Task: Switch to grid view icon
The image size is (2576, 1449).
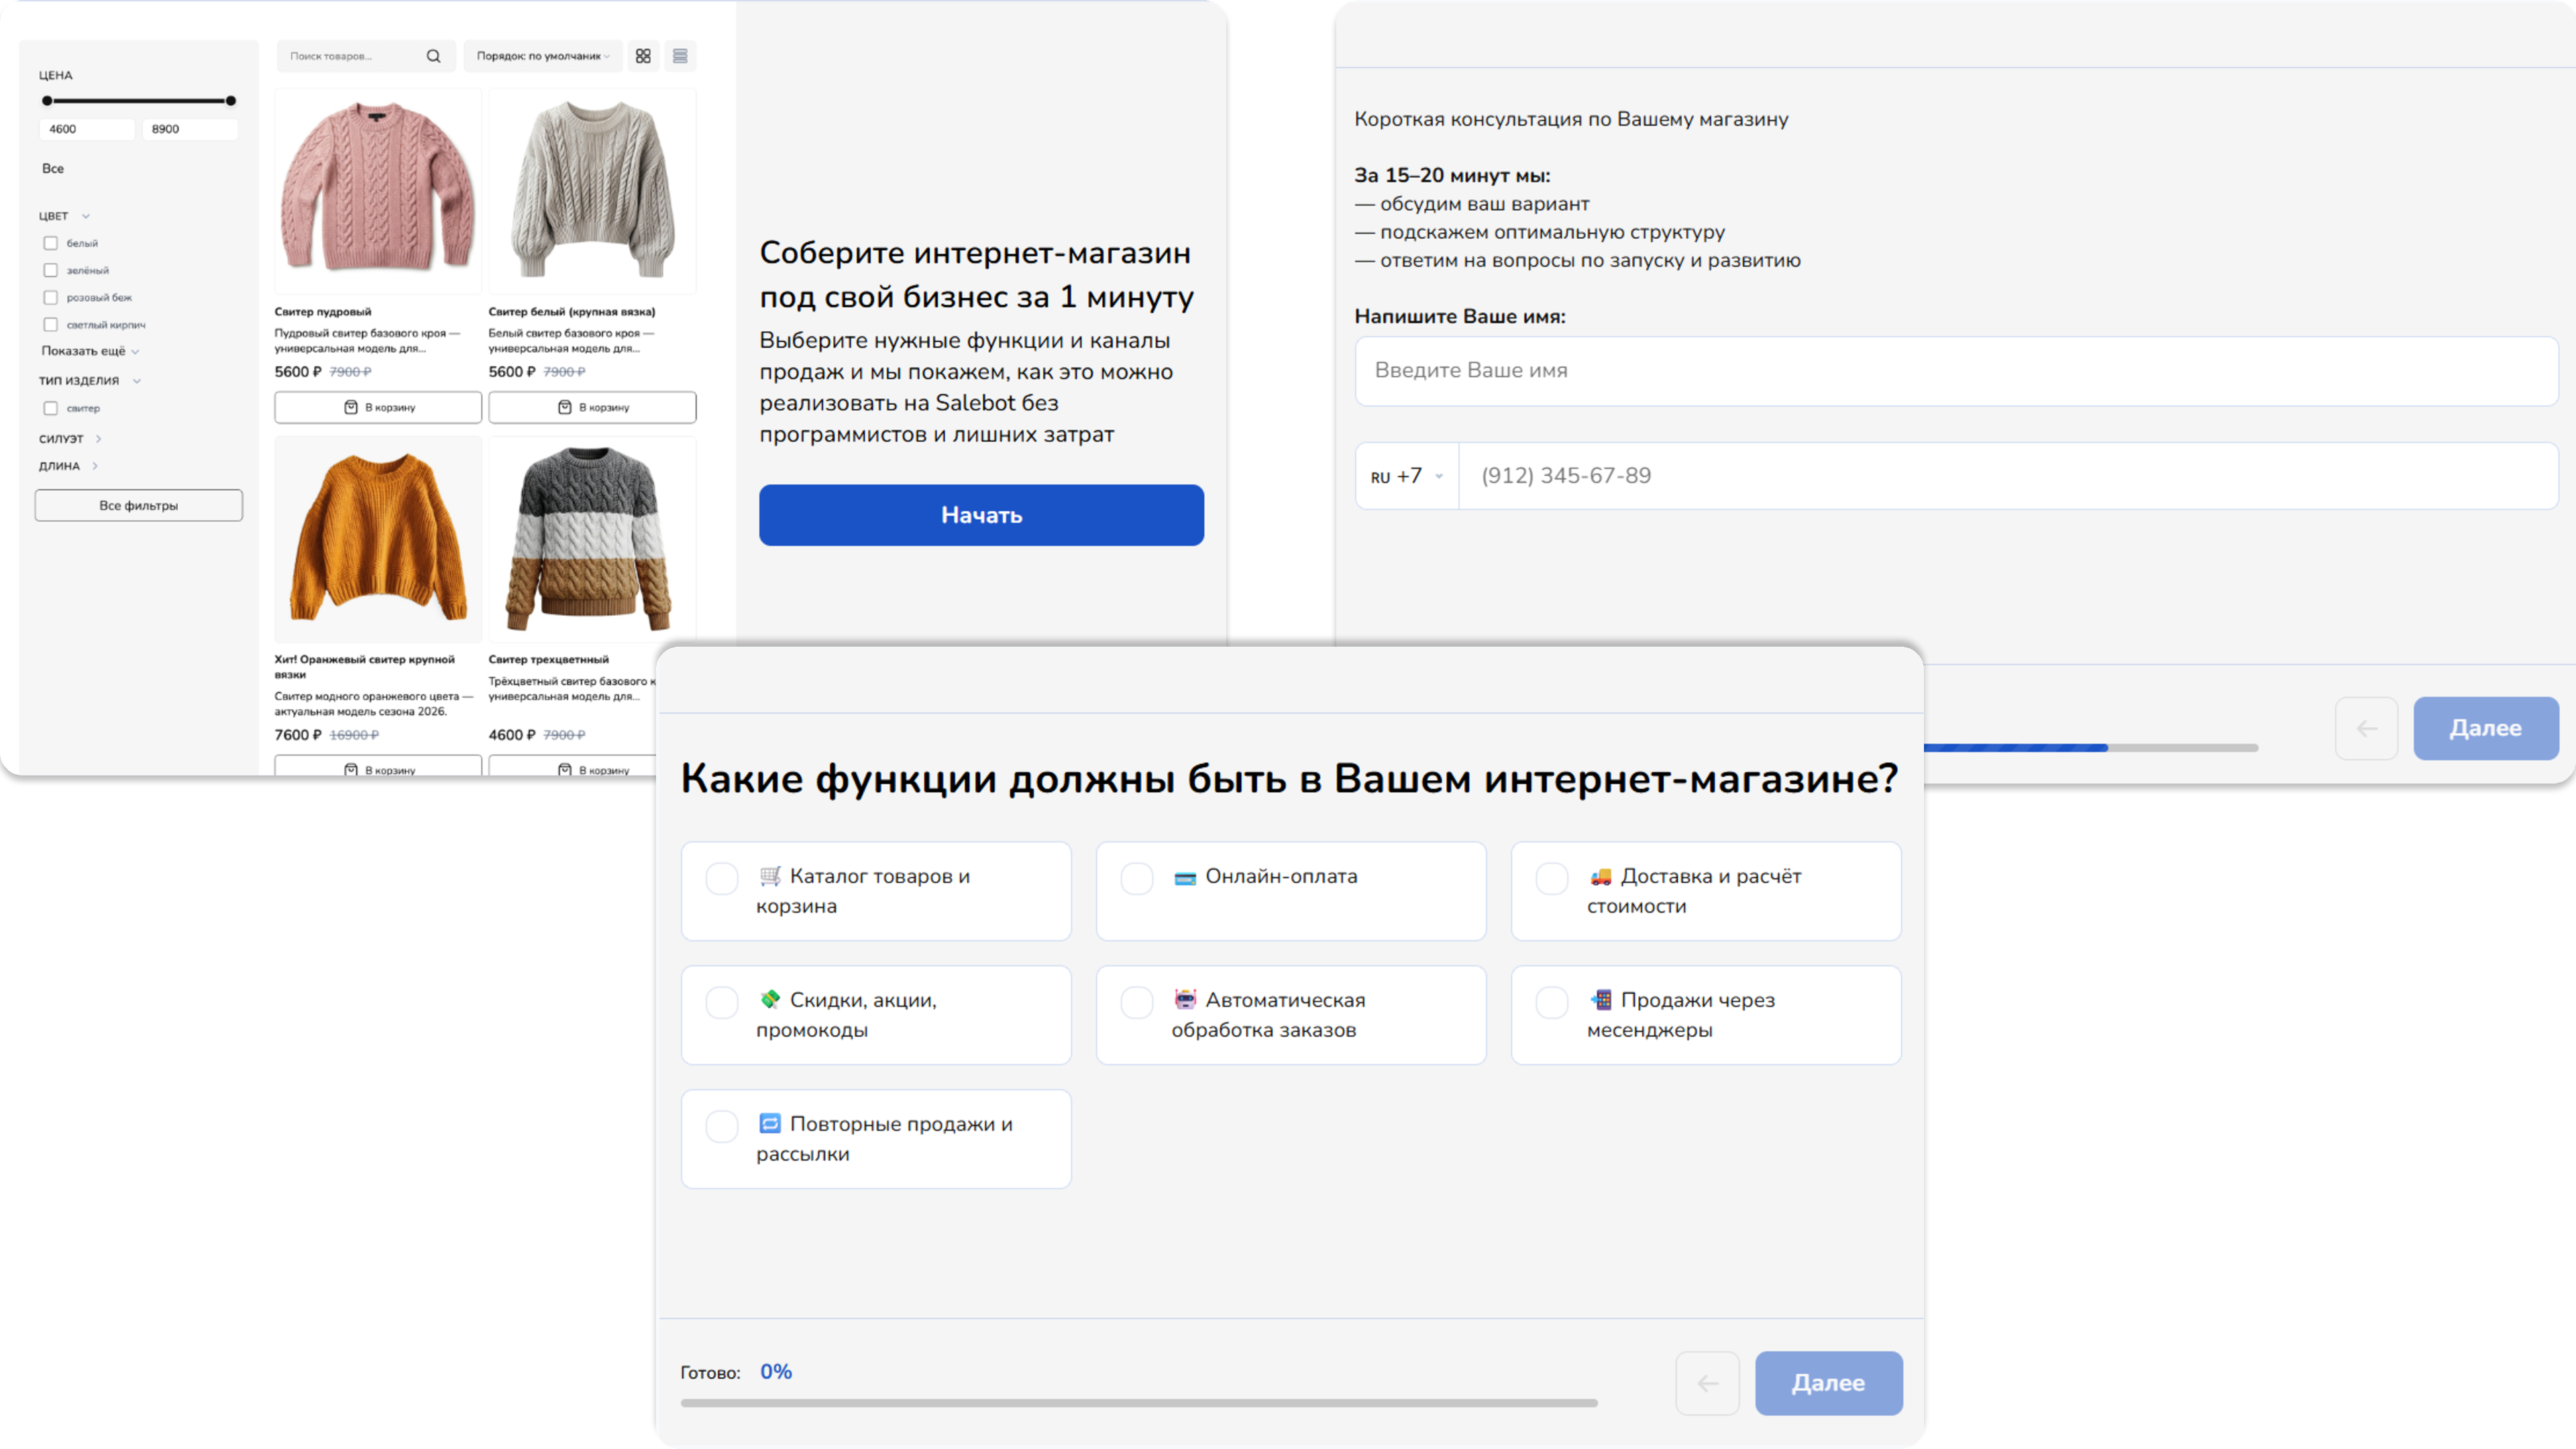Action: point(643,56)
